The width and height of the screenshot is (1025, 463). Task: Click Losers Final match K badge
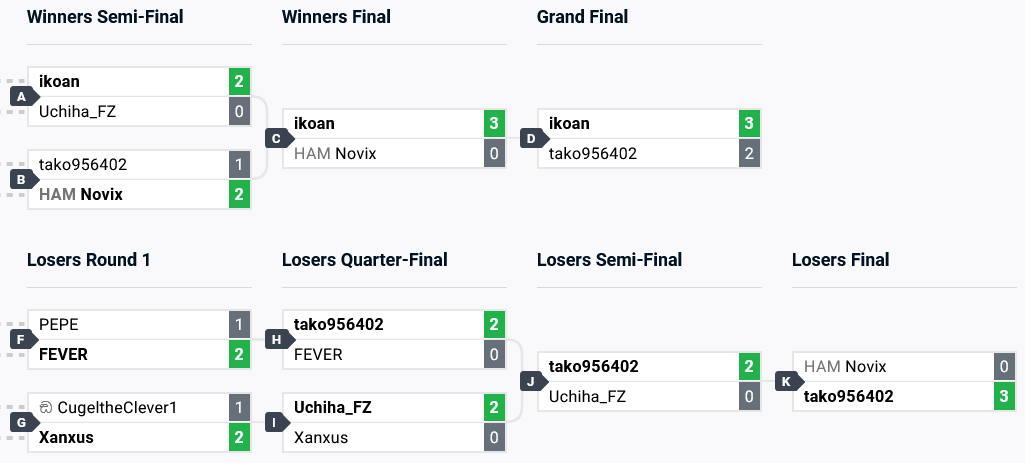pos(785,382)
